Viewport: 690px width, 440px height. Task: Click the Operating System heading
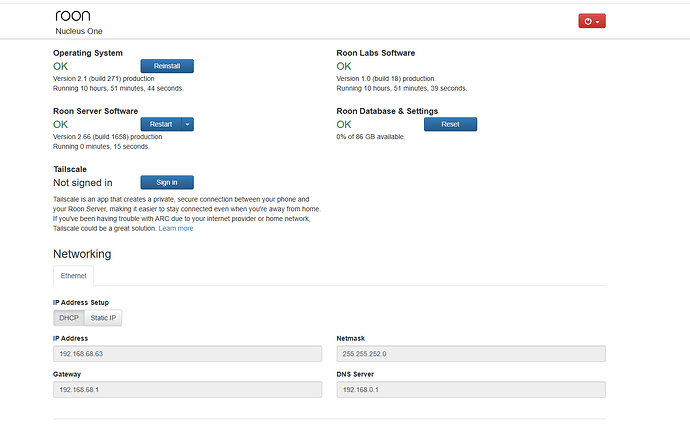point(88,53)
